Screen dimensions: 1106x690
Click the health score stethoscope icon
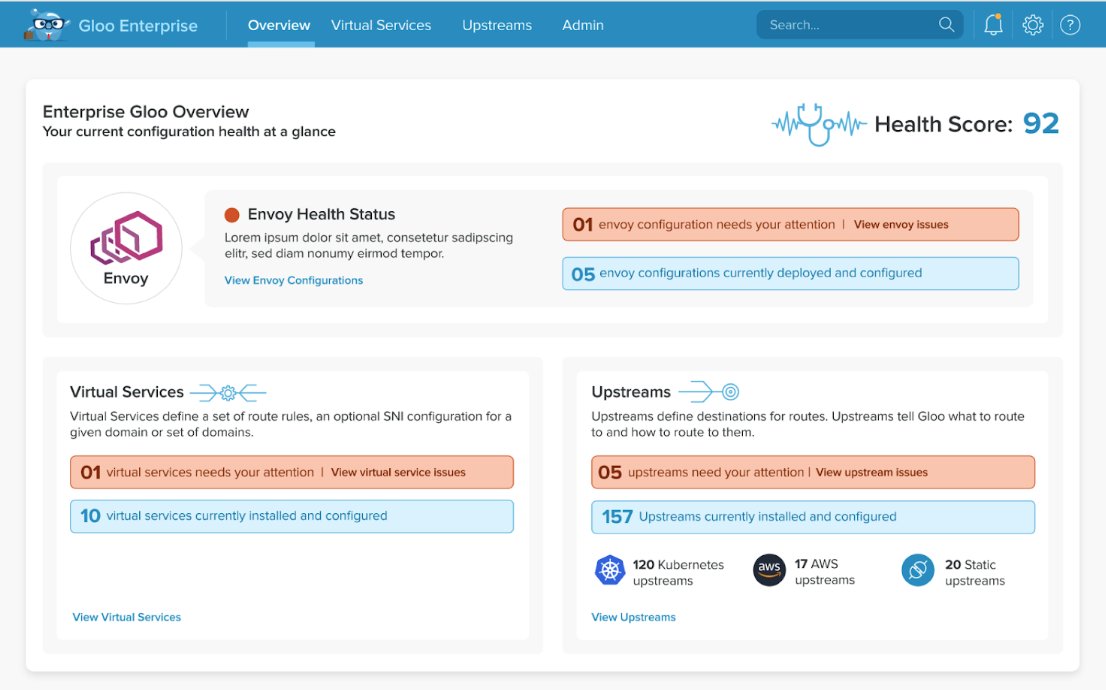[x=819, y=125]
